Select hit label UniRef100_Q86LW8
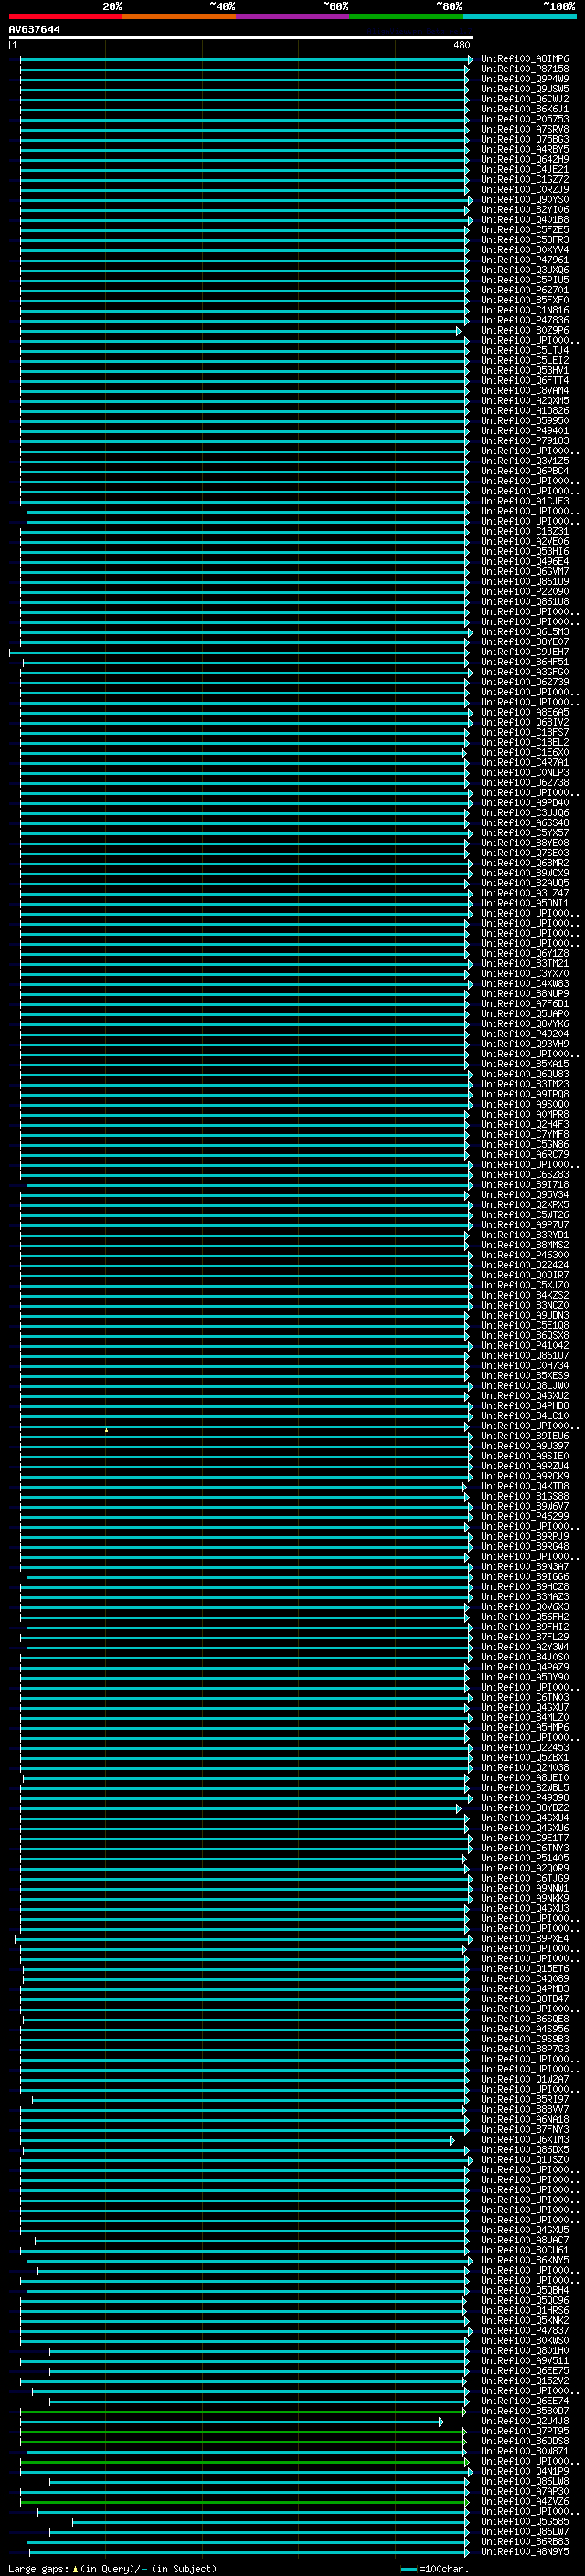 pos(524,2482)
